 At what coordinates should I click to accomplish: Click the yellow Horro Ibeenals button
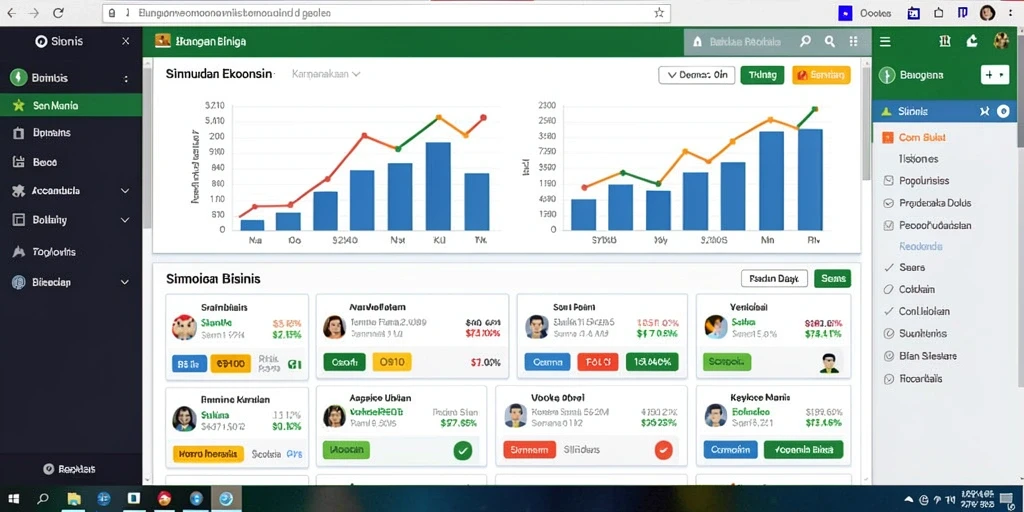(x=208, y=453)
